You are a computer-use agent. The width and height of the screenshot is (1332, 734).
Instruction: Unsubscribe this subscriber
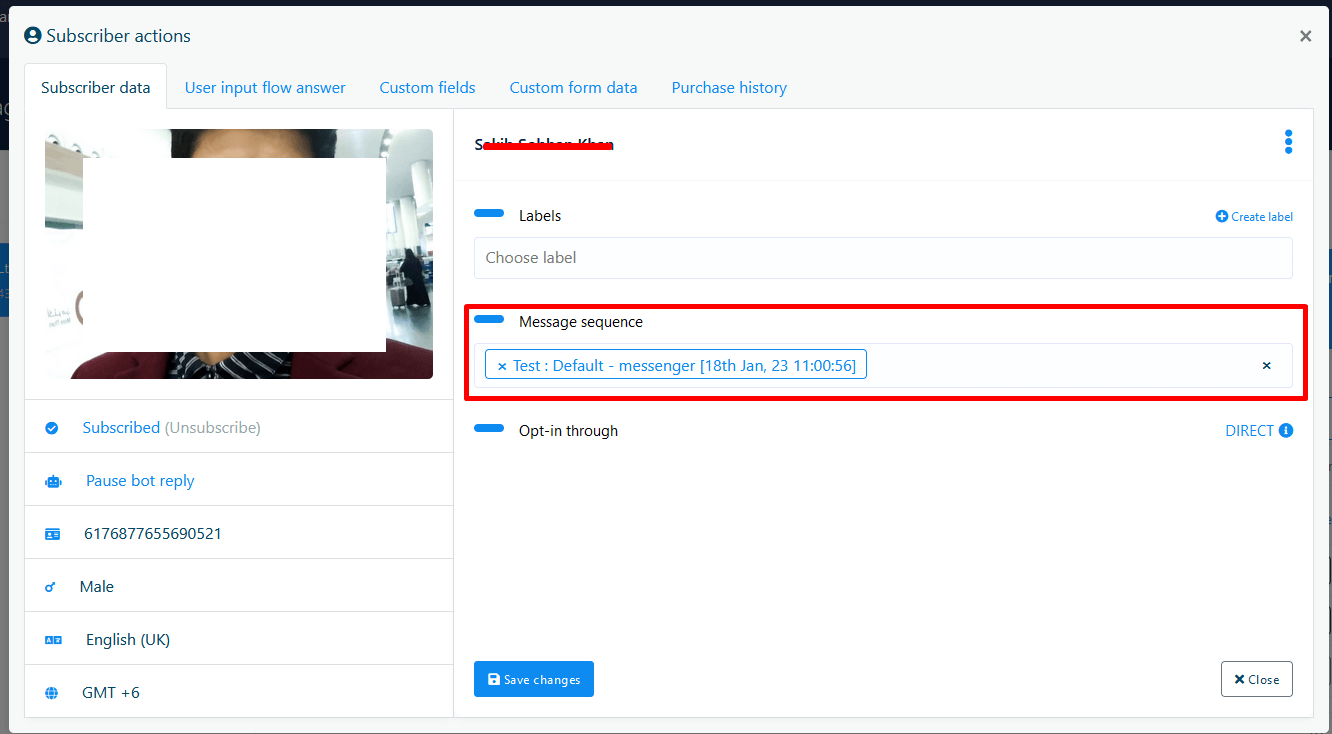[212, 428]
